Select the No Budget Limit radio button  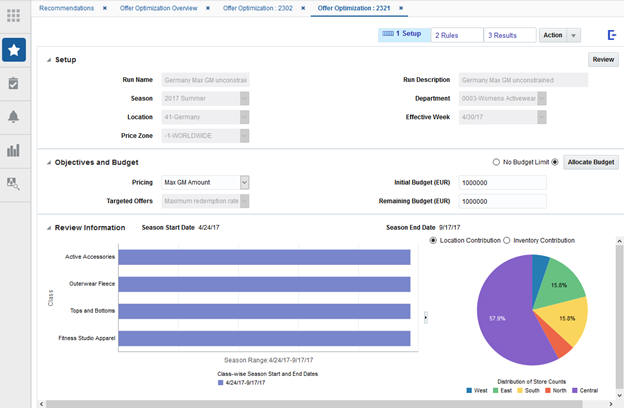coord(496,162)
